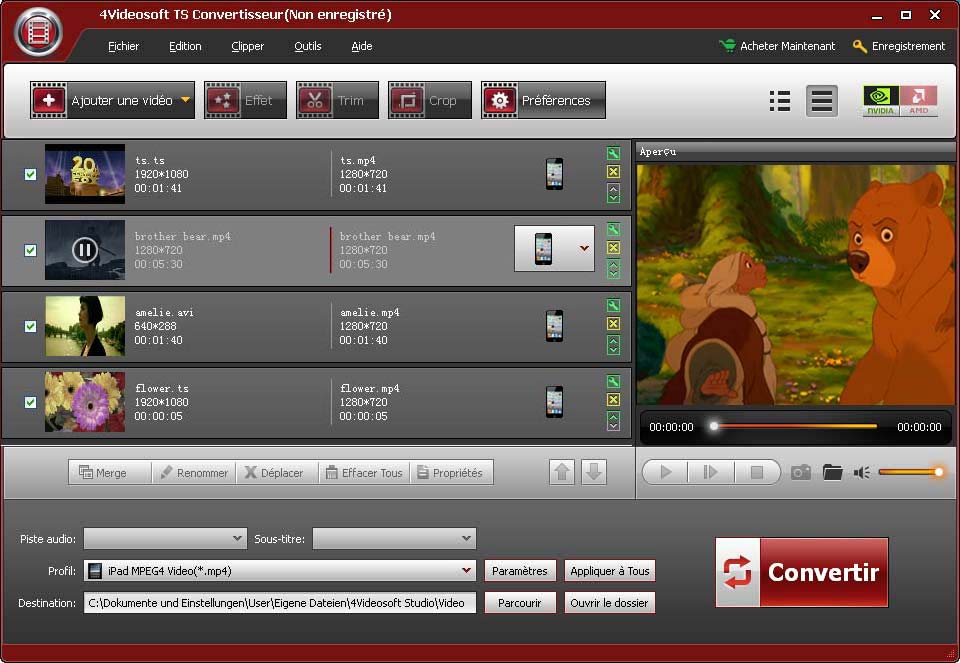This screenshot has height=663, width=960.
Task: Click Effacer Tous button
Action: (364, 473)
